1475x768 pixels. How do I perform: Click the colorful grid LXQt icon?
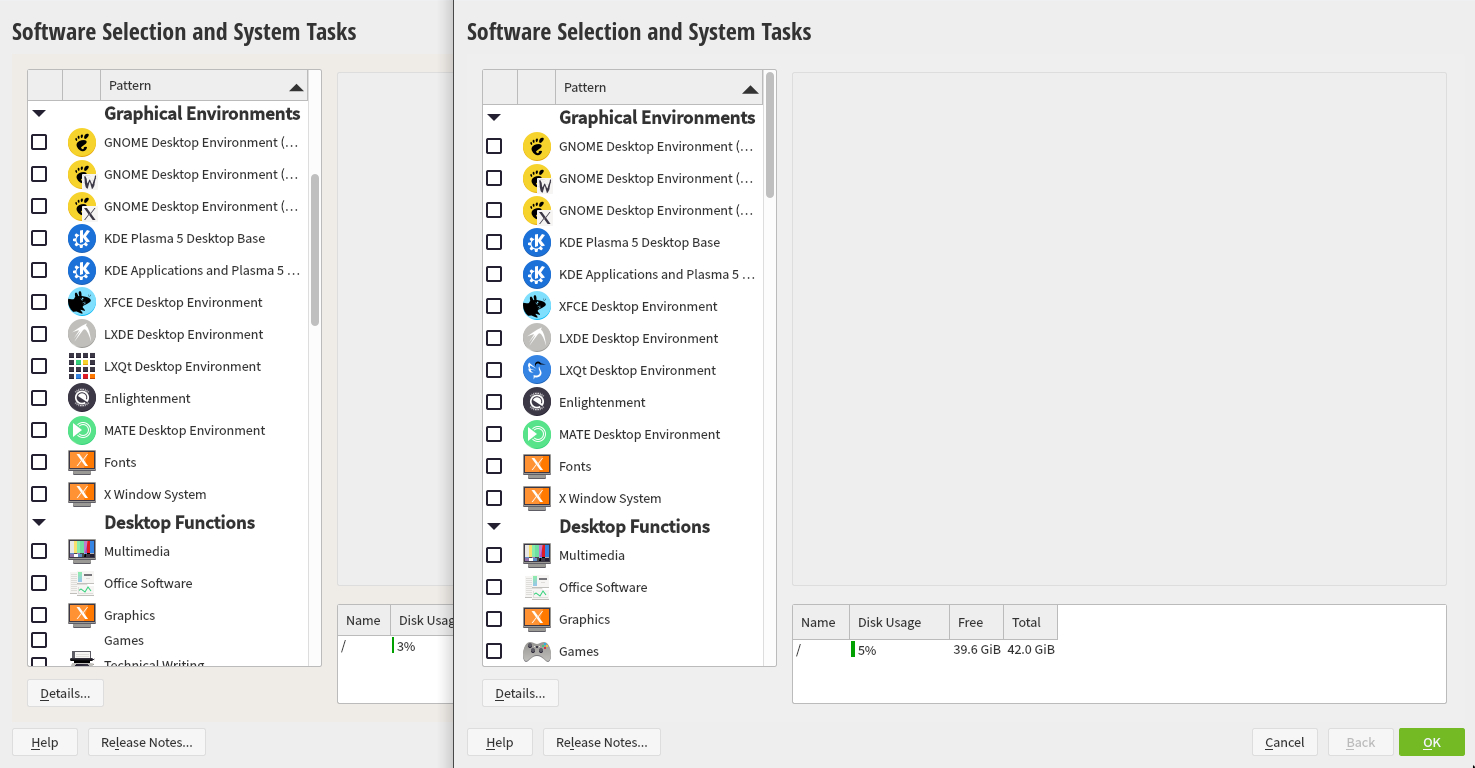(x=82, y=366)
